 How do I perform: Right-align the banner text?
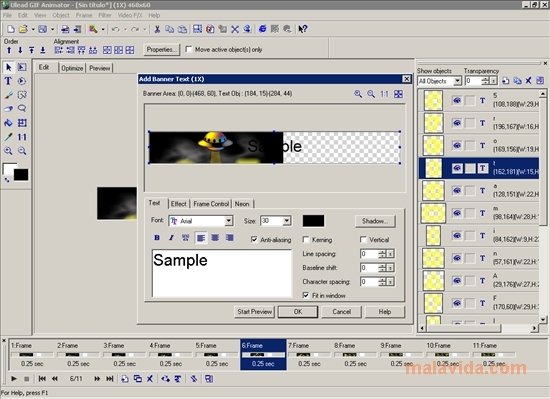[229, 238]
